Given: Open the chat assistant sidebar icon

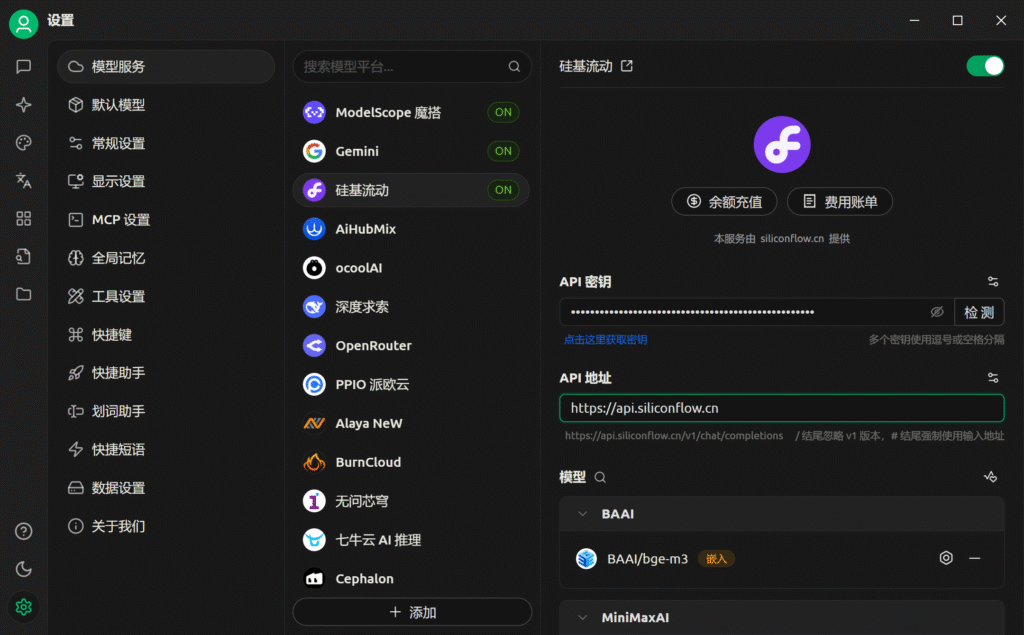Looking at the screenshot, I should pyautogui.click(x=24, y=67).
